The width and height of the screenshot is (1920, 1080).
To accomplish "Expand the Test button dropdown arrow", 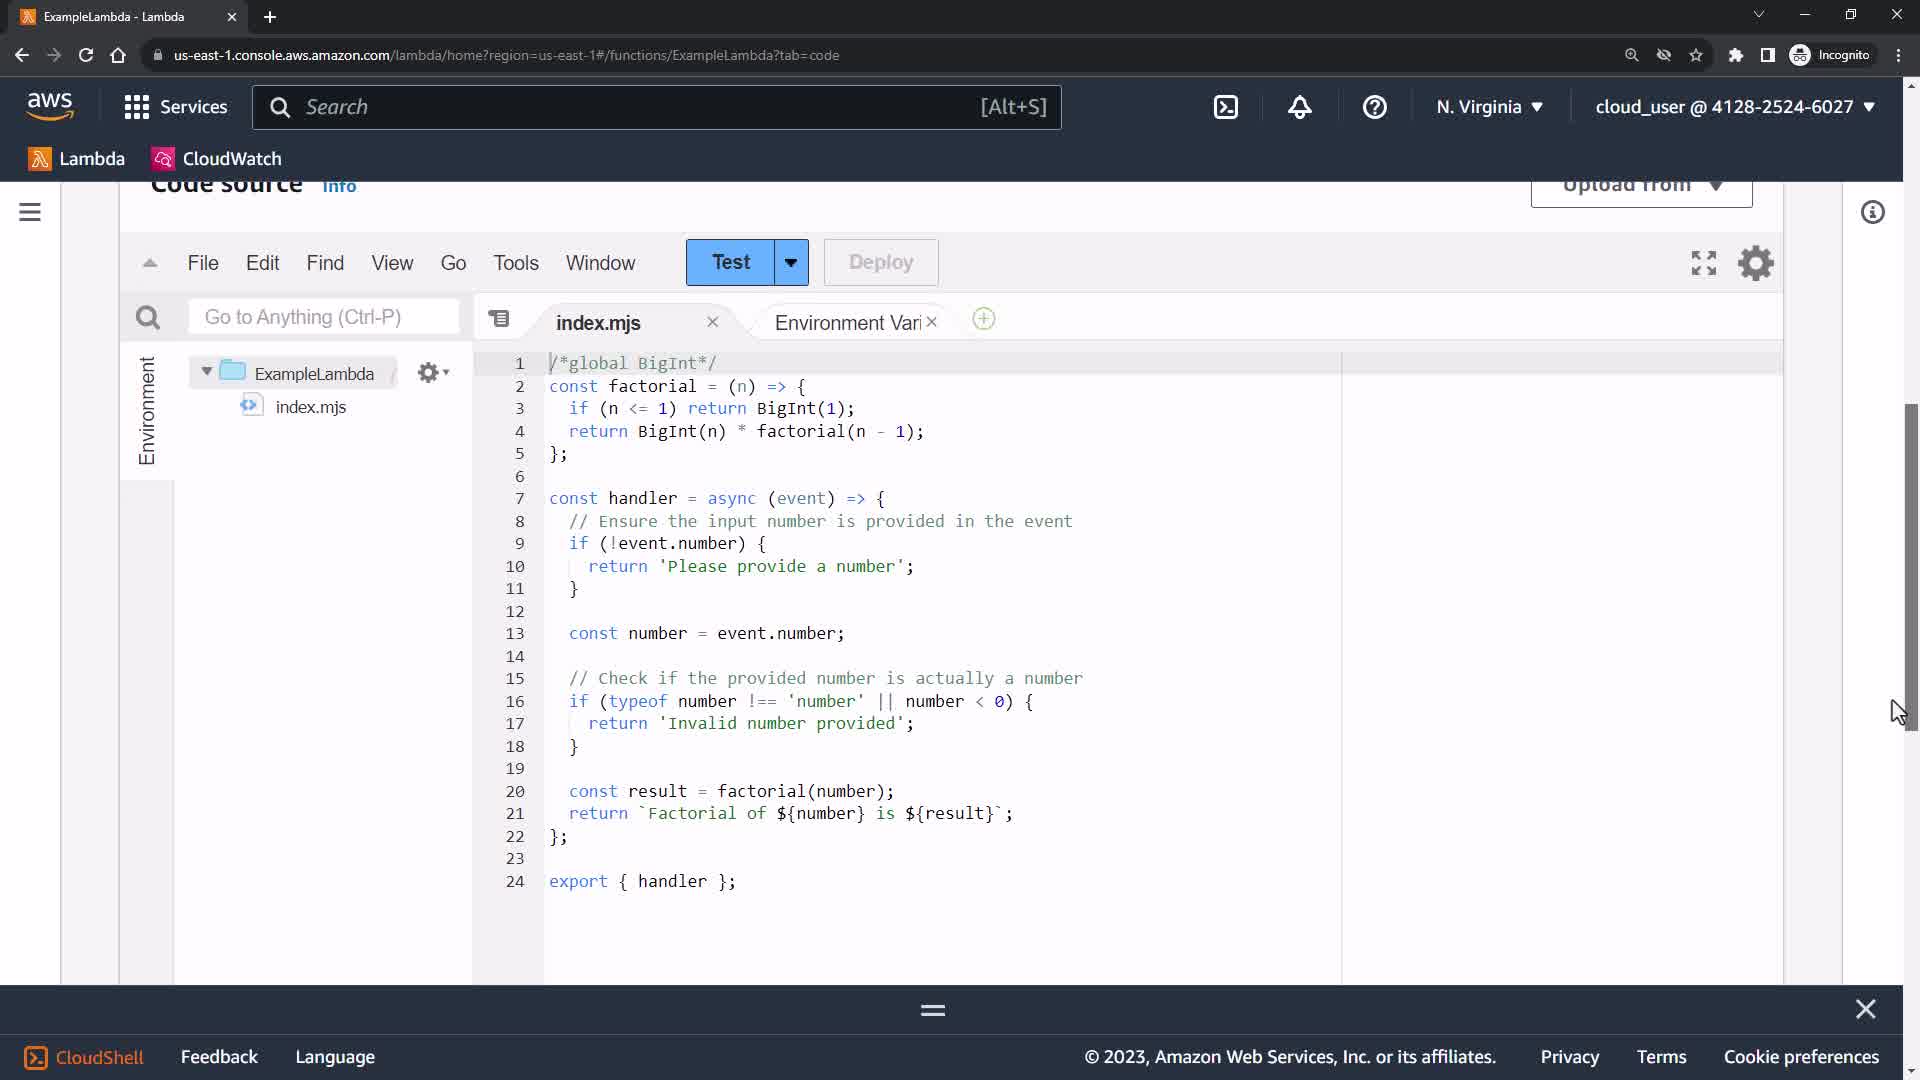I will point(791,262).
